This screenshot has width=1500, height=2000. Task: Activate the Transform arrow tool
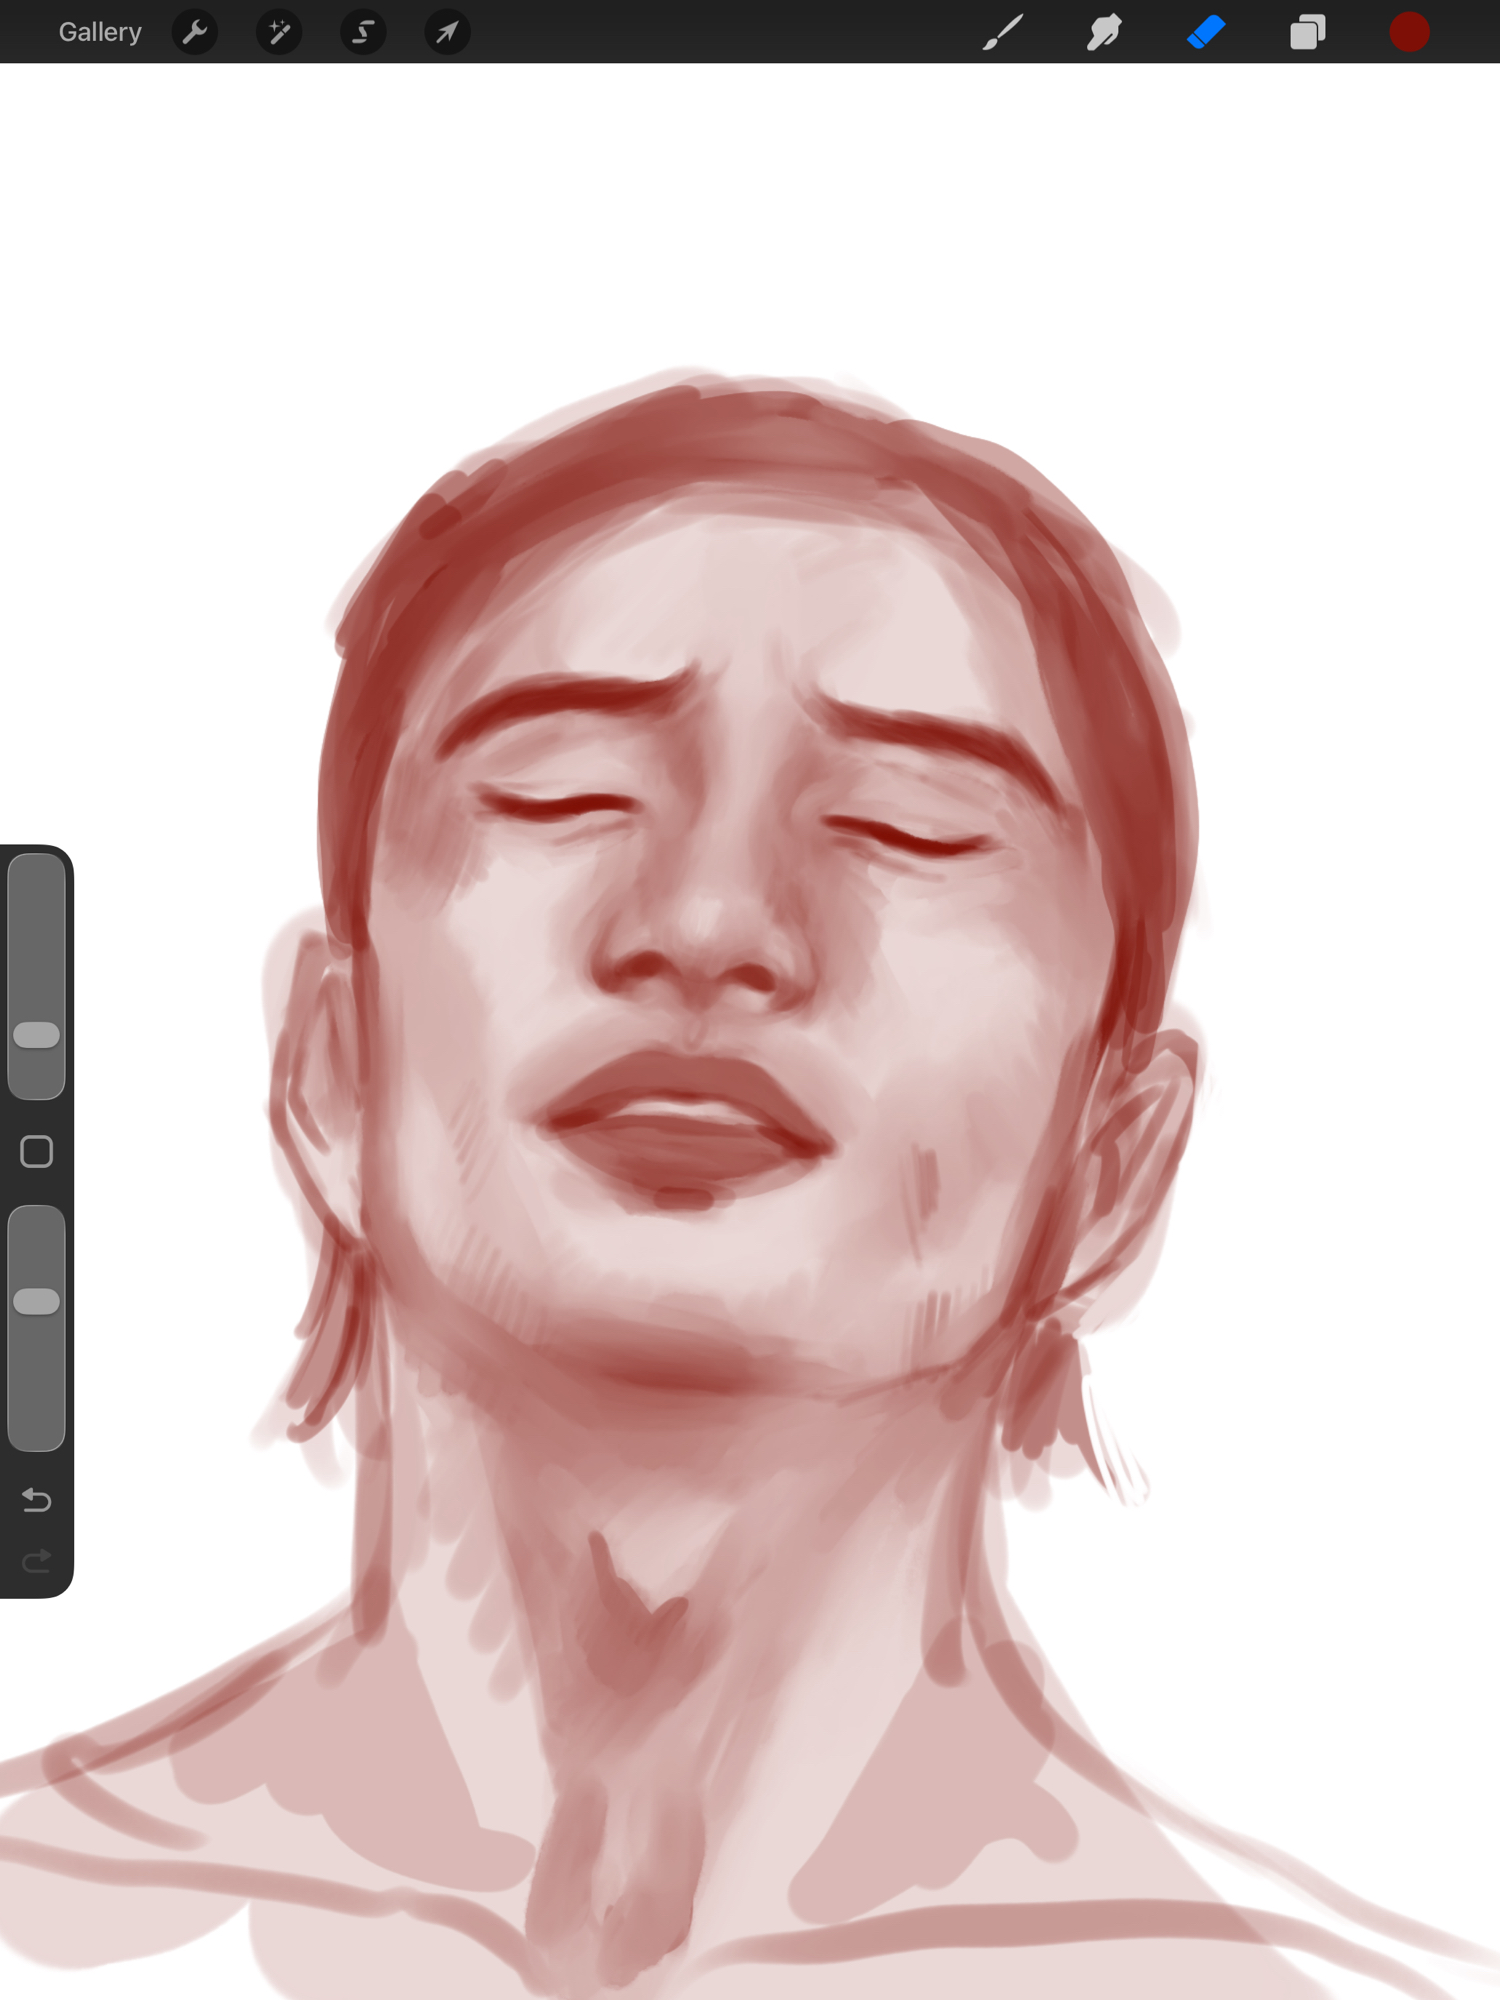click(447, 32)
